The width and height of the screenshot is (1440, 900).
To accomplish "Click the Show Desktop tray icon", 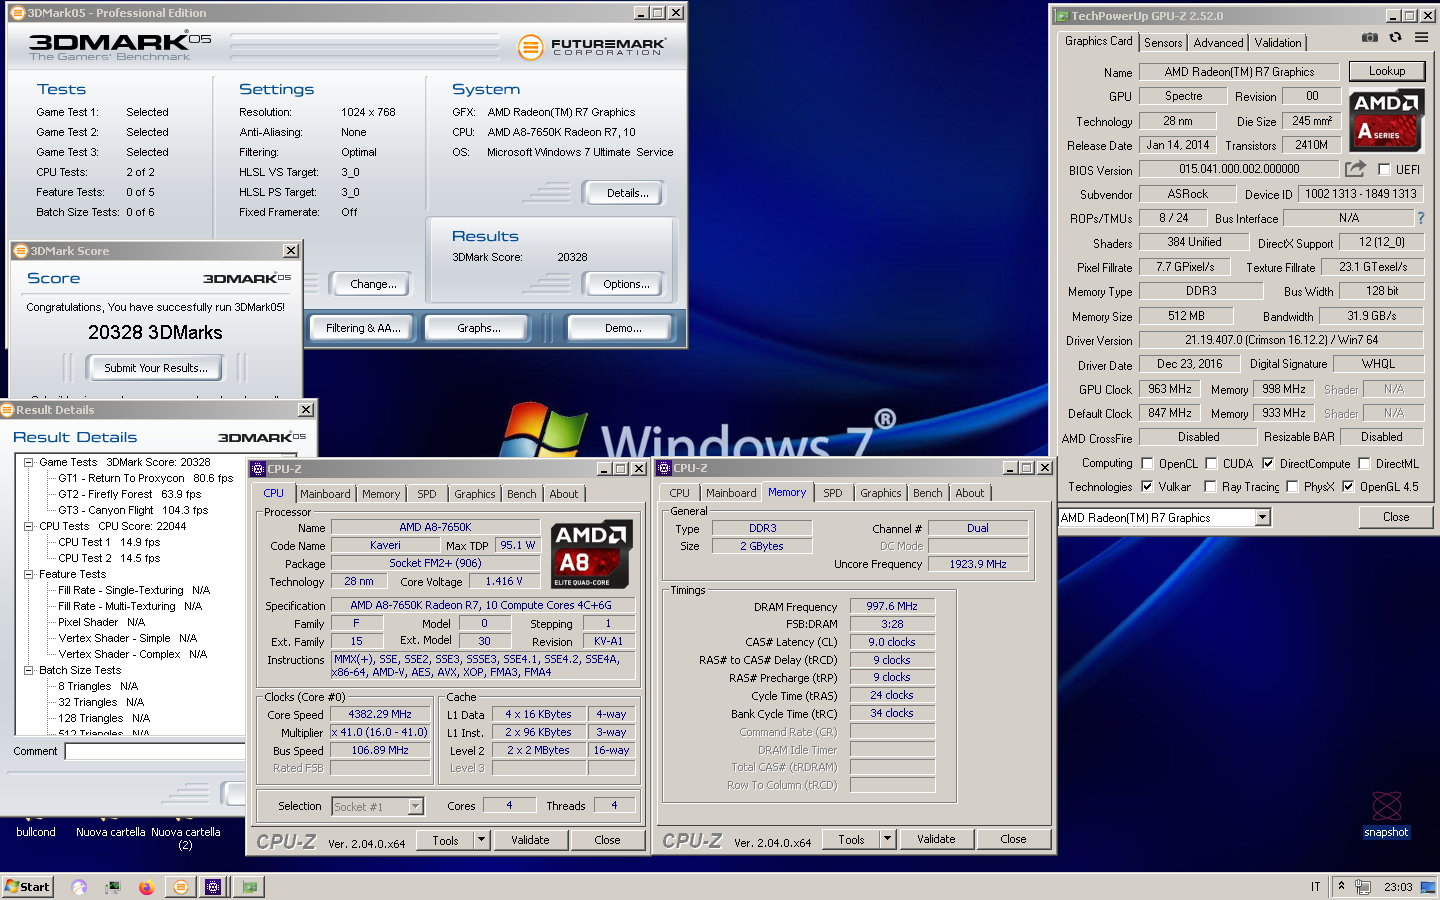I will 1428,887.
